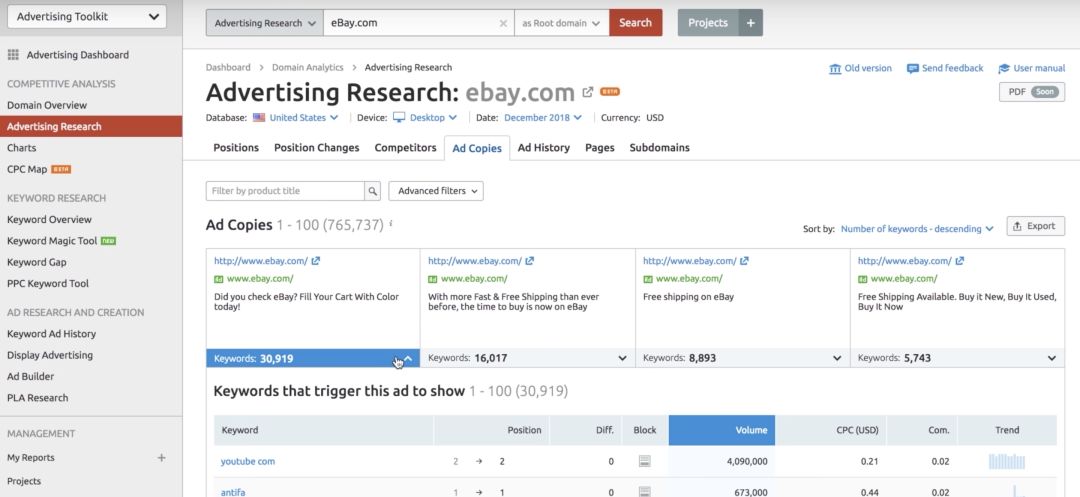Sort table by CPC (USD) column header

pos(831,430)
